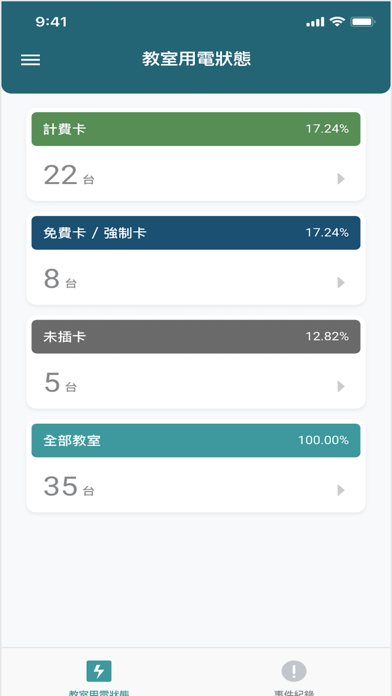Open the hamburger menu icon
This screenshot has width=392, height=696.
coord(30,60)
